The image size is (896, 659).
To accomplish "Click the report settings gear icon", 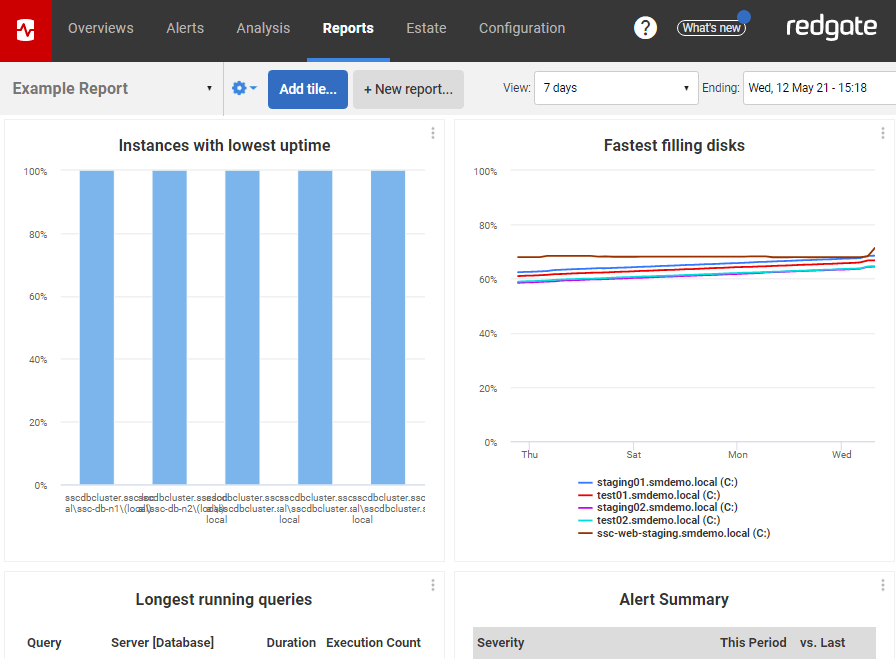I will [x=238, y=88].
